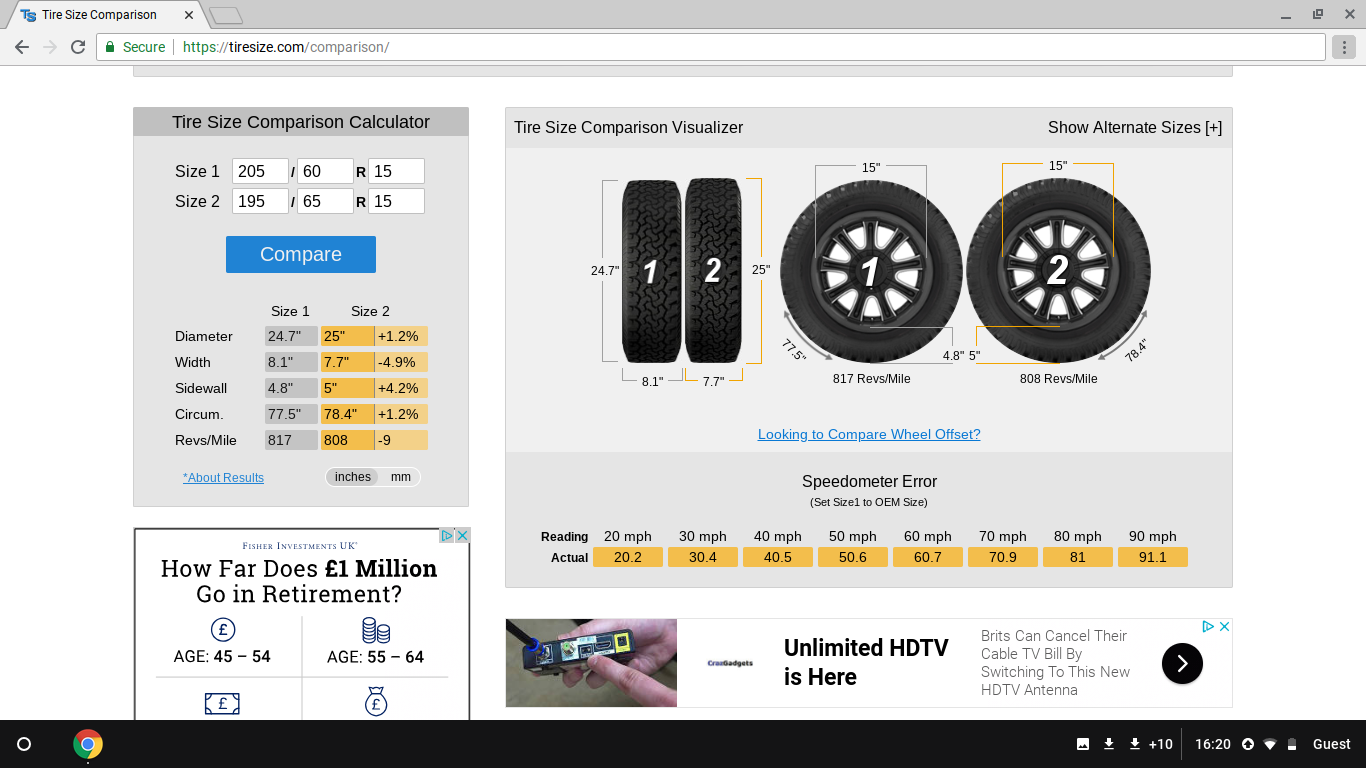Click the browser back arrow
The image size is (1366, 768).
[21, 46]
